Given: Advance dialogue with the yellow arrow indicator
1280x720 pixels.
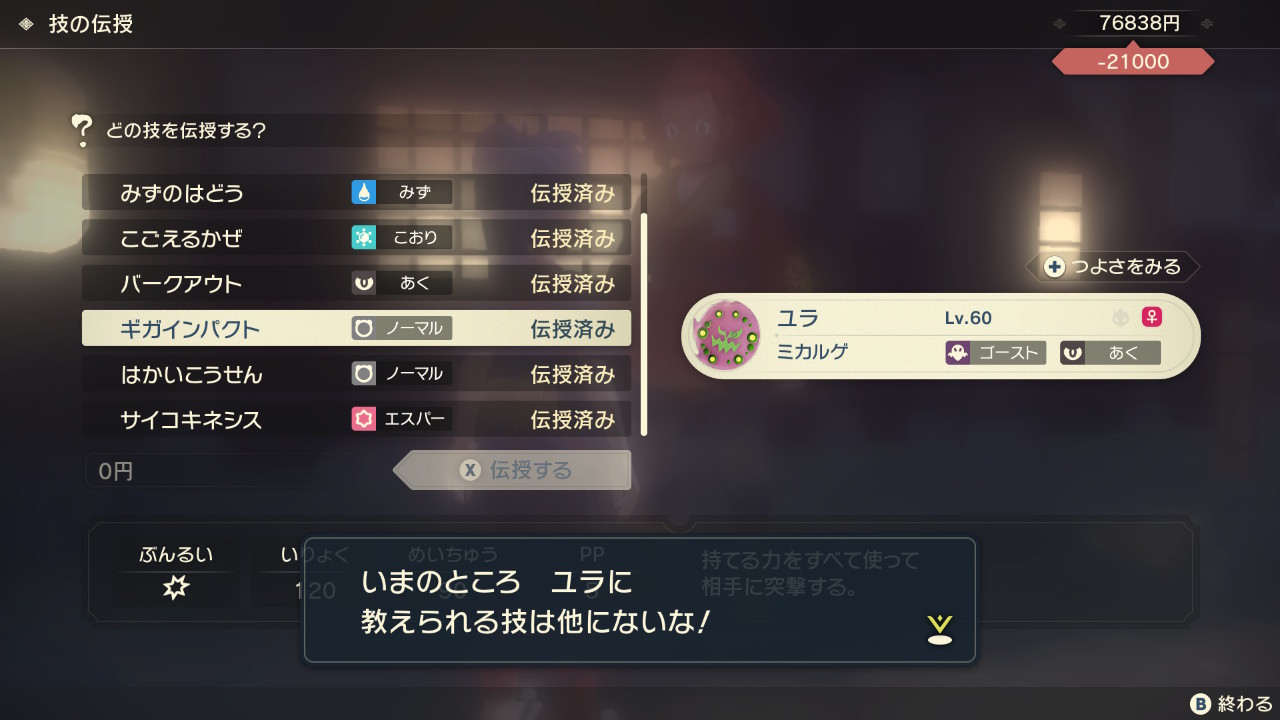Looking at the screenshot, I should point(939,628).
